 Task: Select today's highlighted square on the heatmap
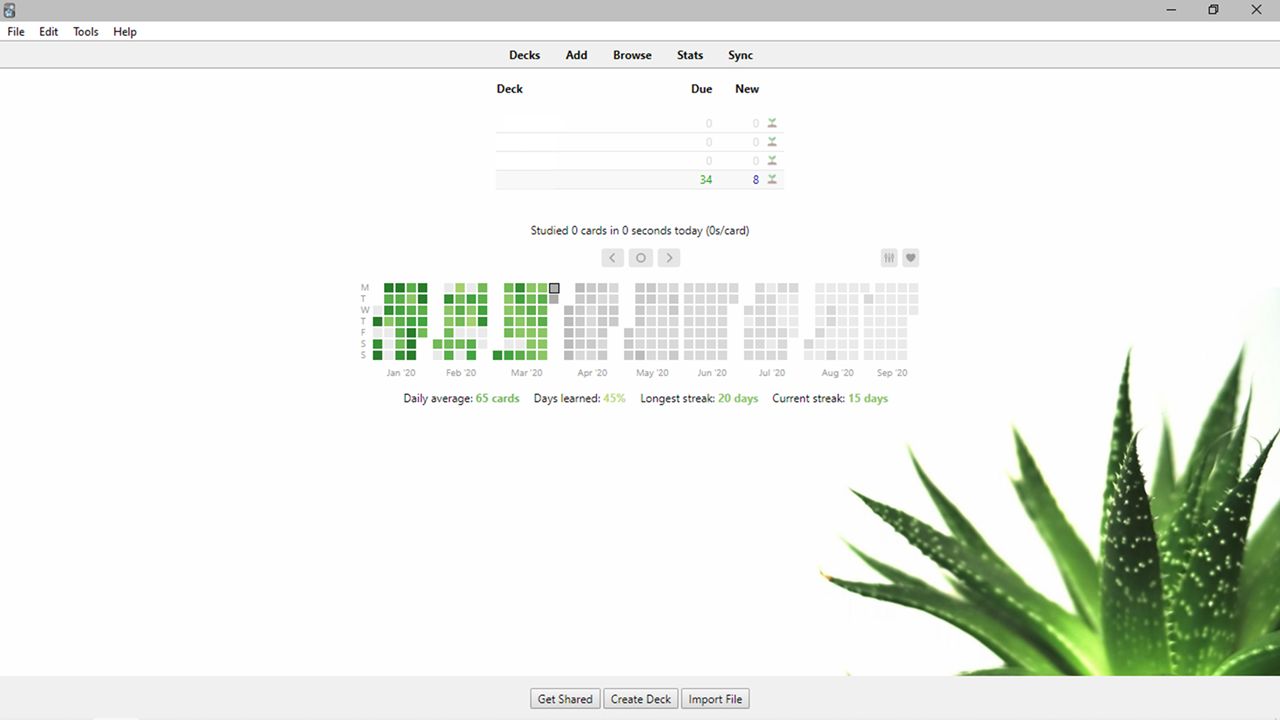click(x=554, y=288)
